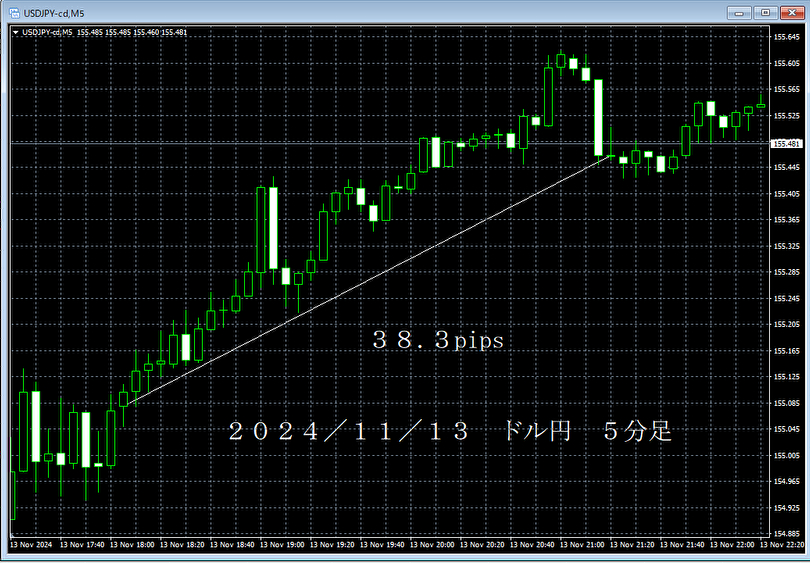The width and height of the screenshot is (810, 563).
Task: Click the 155.525 price axis label
Action: (x=786, y=116)
